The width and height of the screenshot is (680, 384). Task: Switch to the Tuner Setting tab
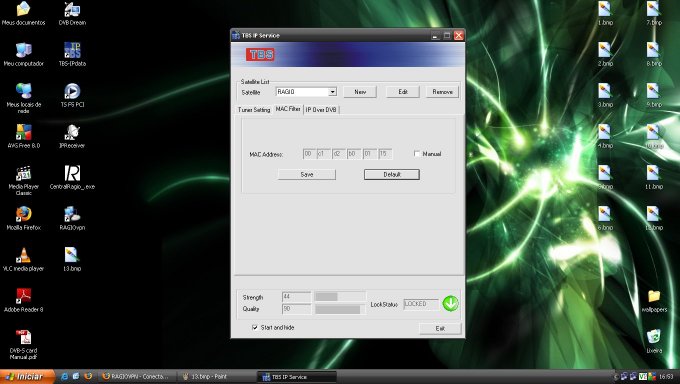coord(254,110)
